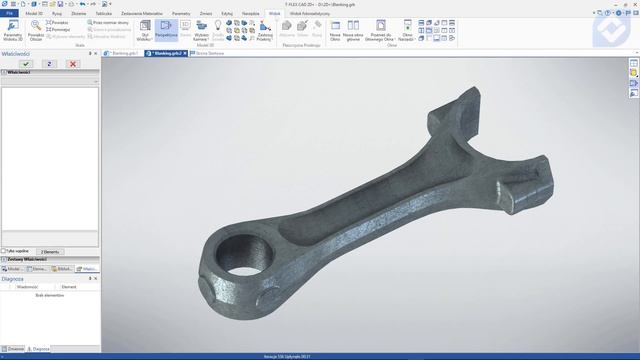Click top icon in viewport right toolbar
640x360 pixels.
(x=633, y=63)
